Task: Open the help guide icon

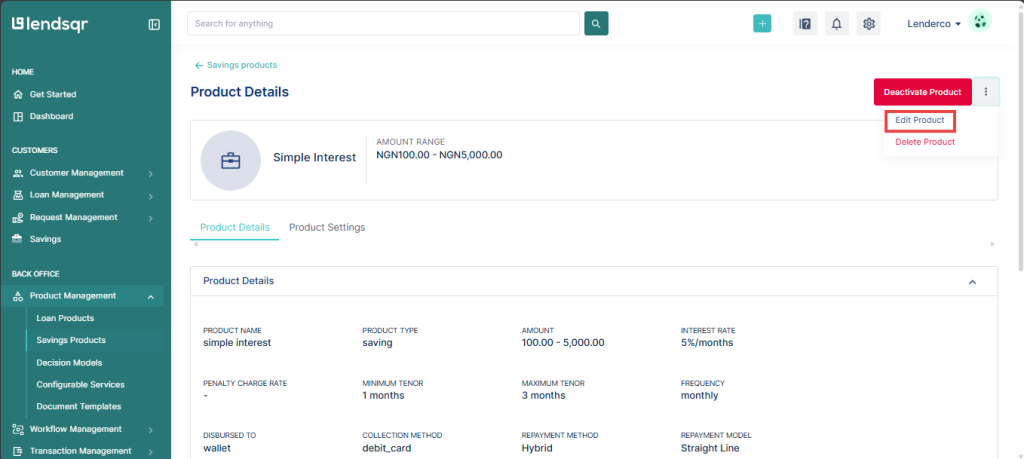Action: (804, 24)
